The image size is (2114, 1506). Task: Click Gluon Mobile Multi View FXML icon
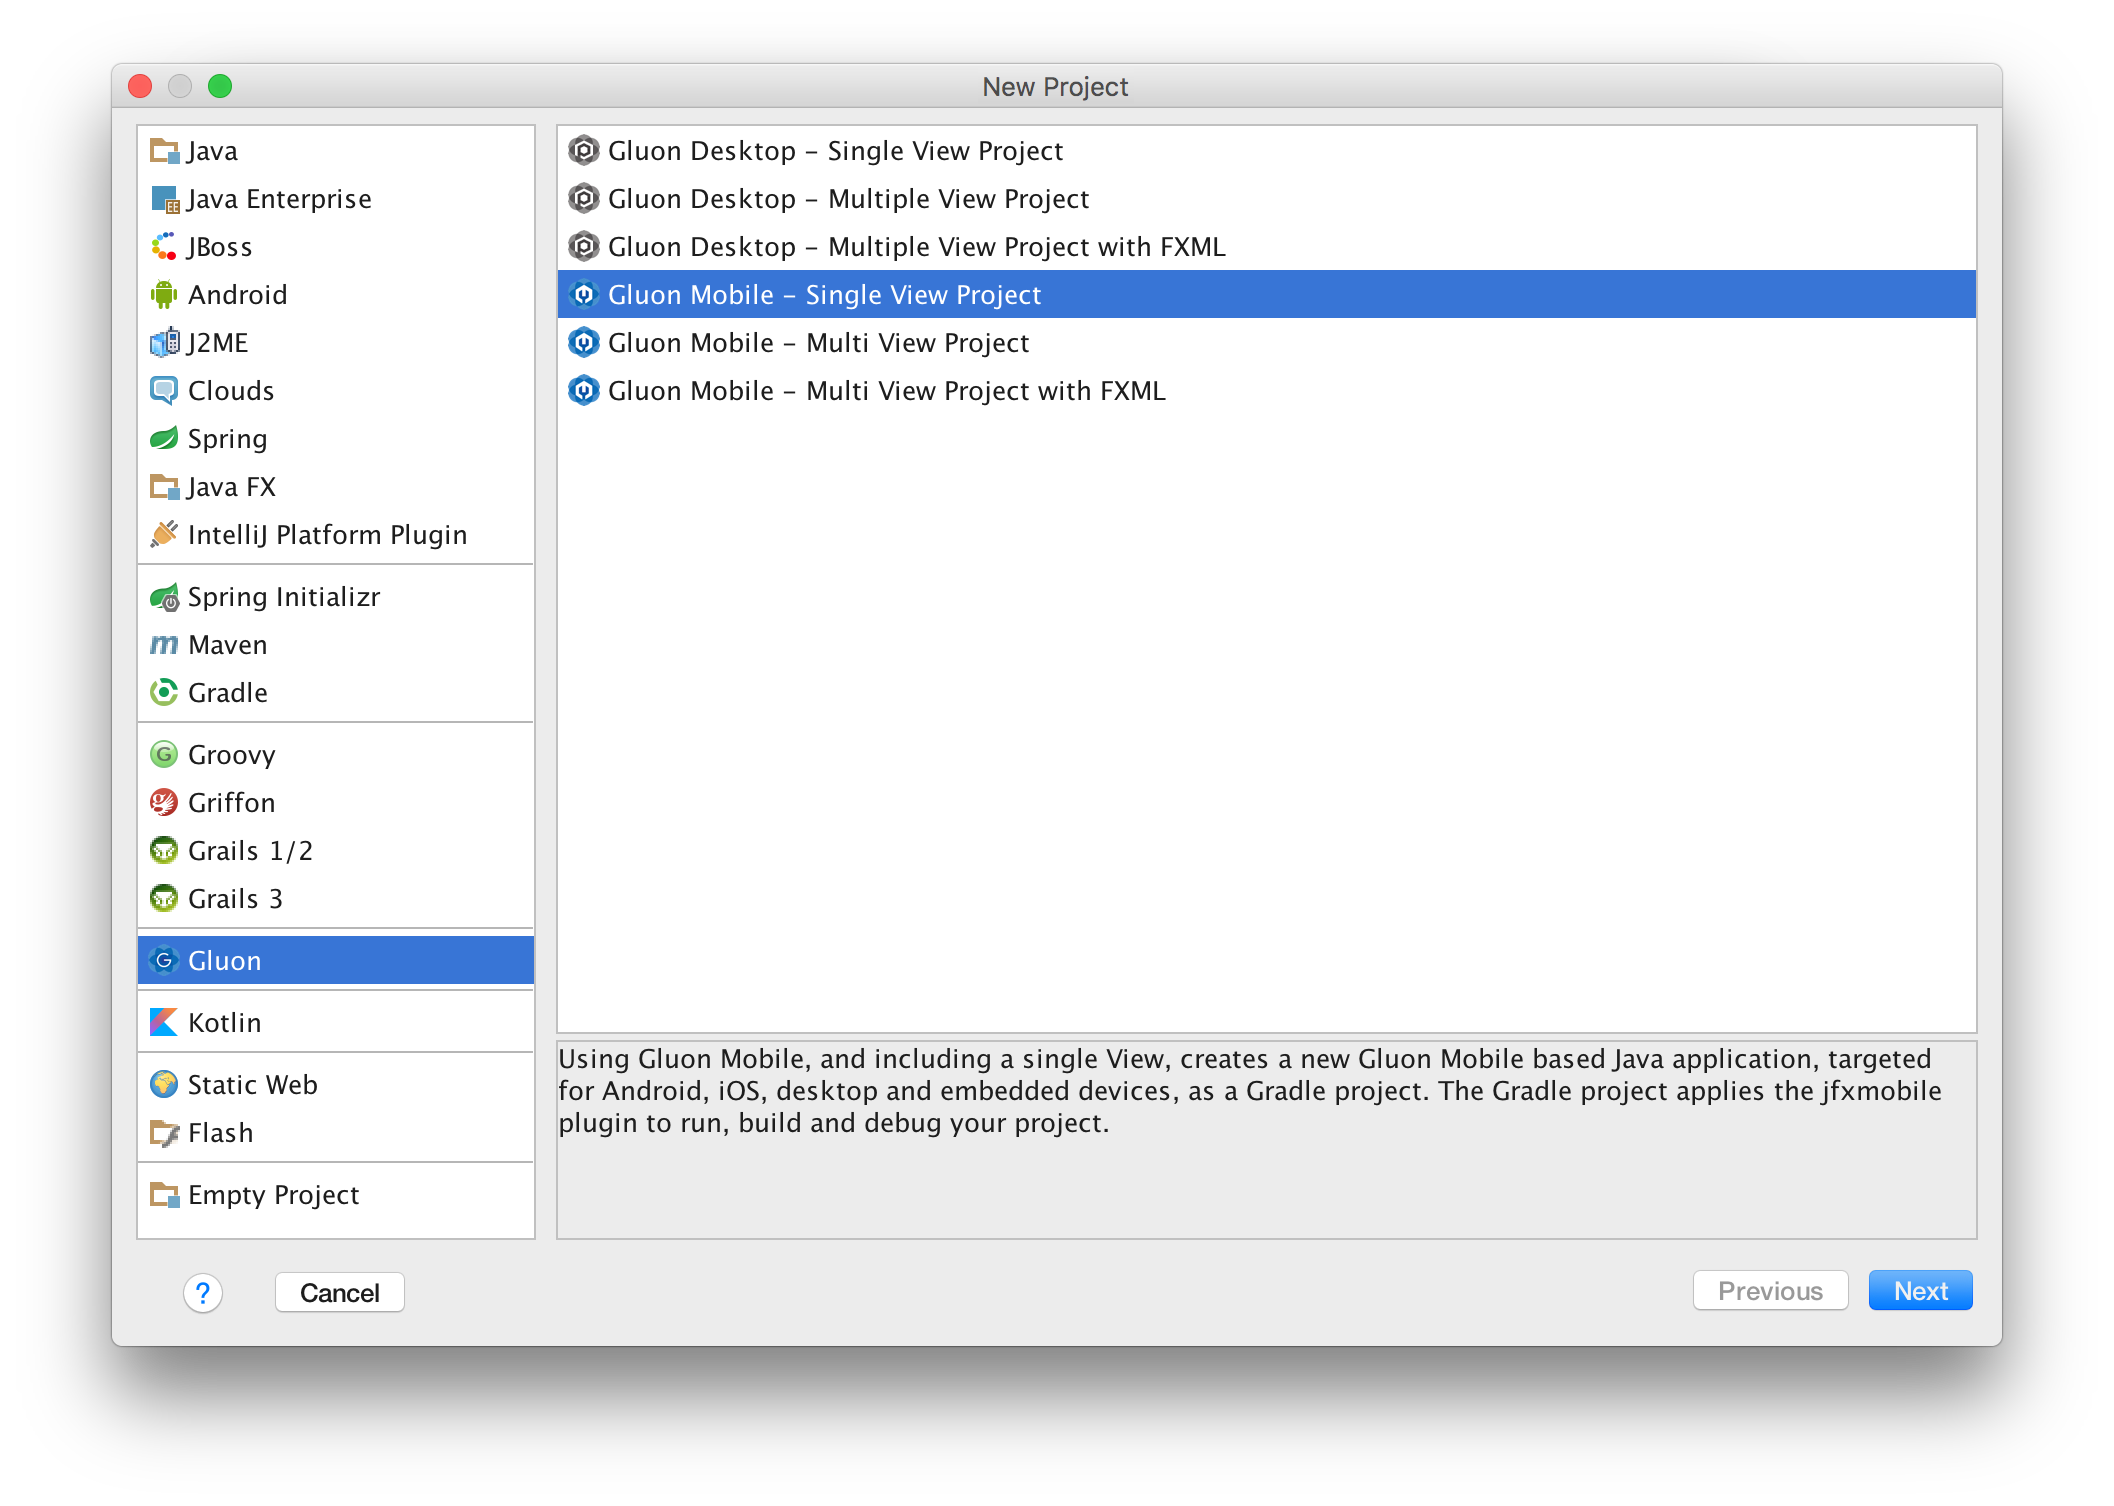[x=584, y=391]
